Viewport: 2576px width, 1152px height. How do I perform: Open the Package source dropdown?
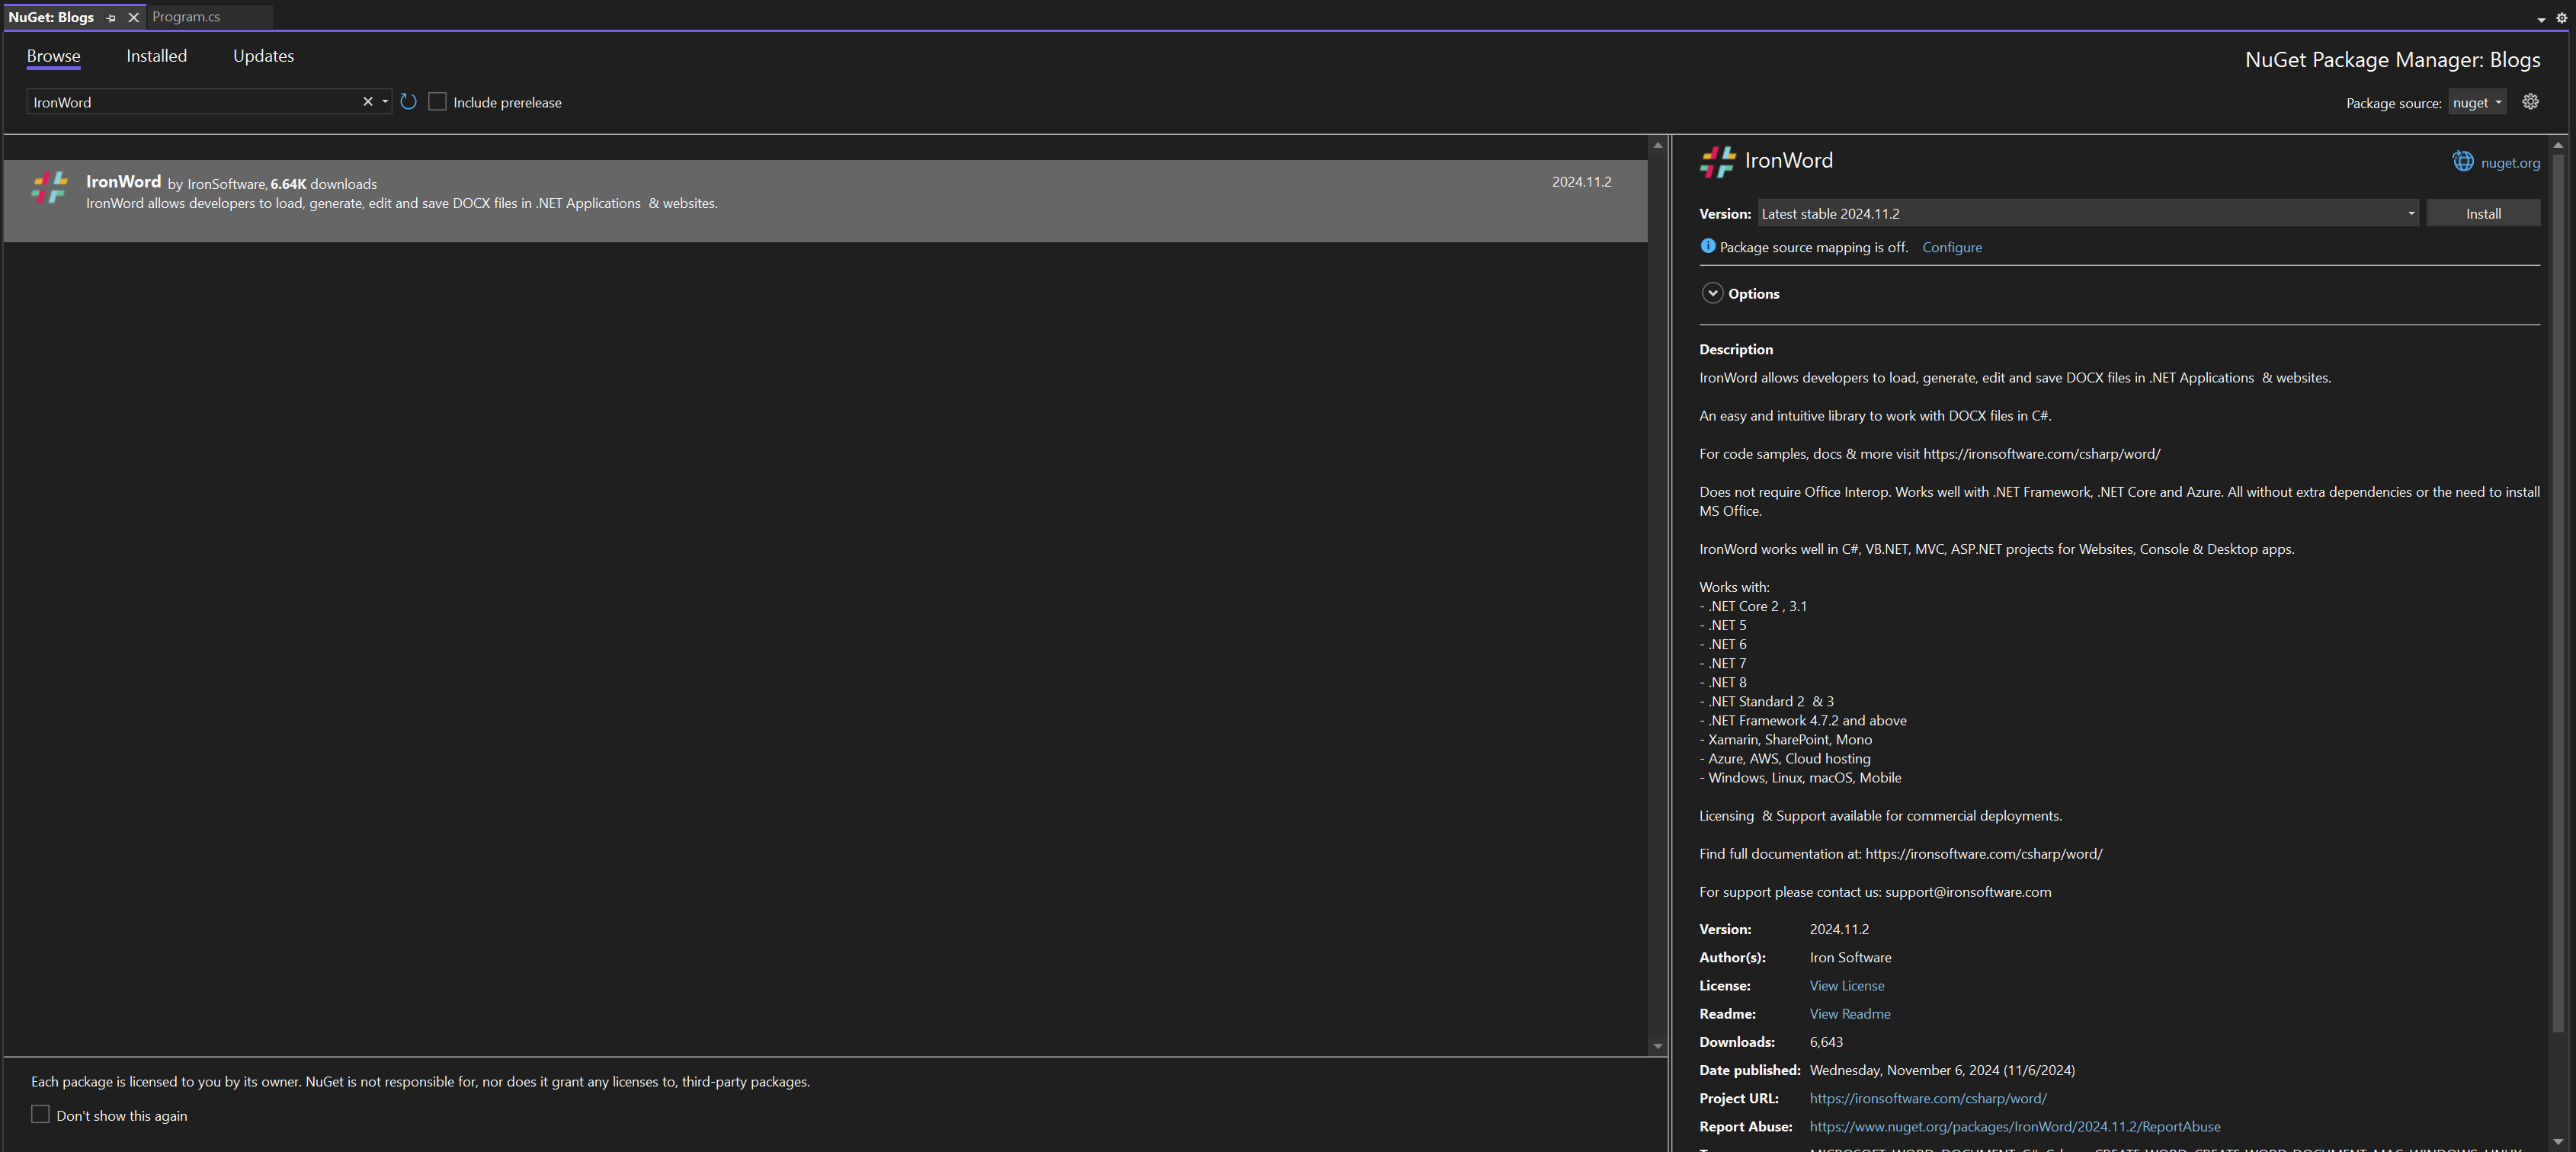2476,103
